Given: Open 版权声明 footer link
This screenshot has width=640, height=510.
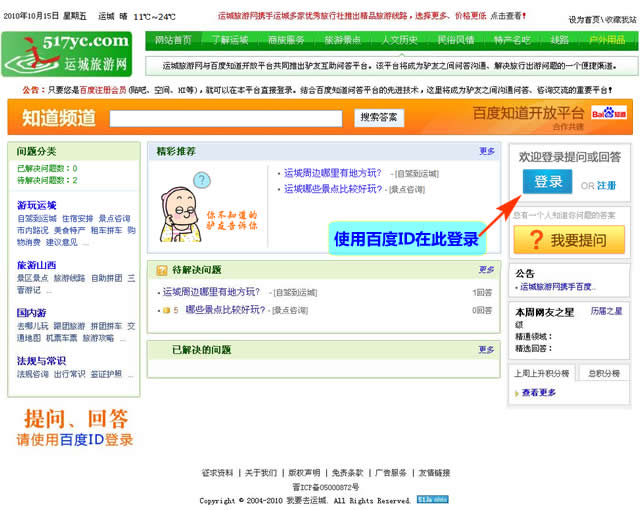Looking at the screenshot, I should pyautogui.click(x=304, y=473).
